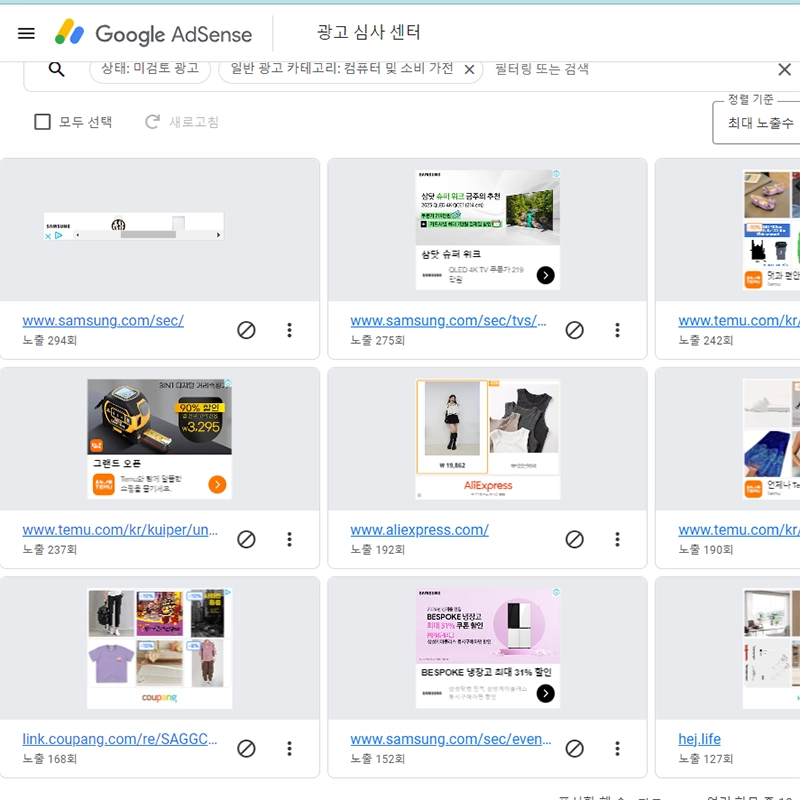Click the 노출 237회 impression count
Screen dimensions: 800x800
pyautogui.click(x=49, y=549)
